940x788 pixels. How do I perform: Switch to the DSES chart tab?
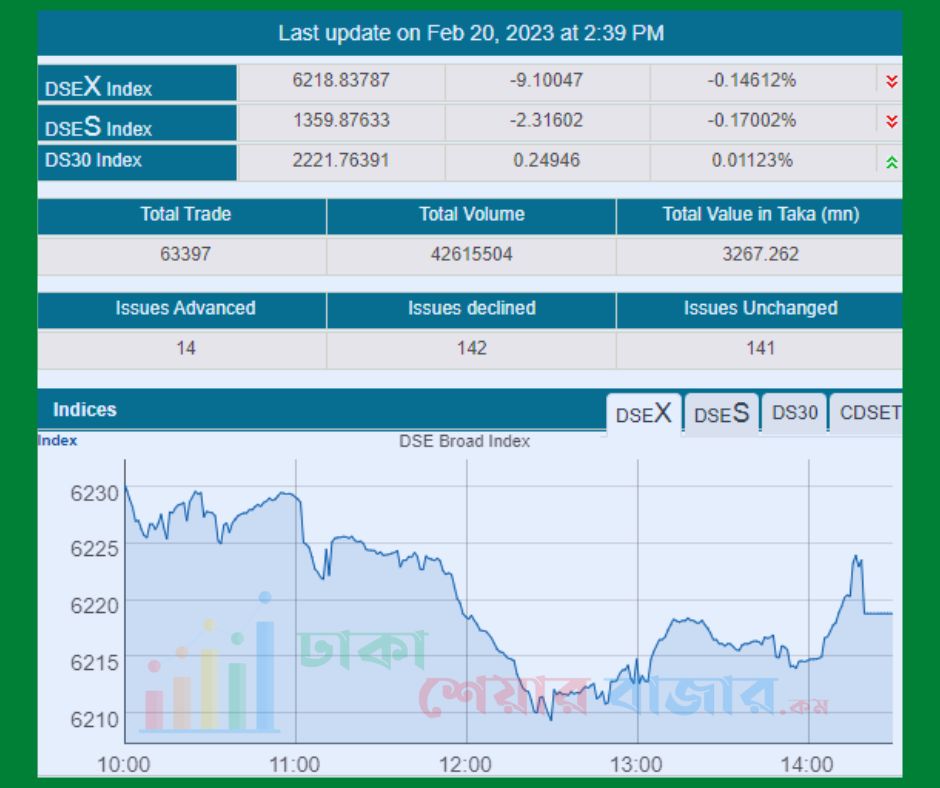click(721, 414)
